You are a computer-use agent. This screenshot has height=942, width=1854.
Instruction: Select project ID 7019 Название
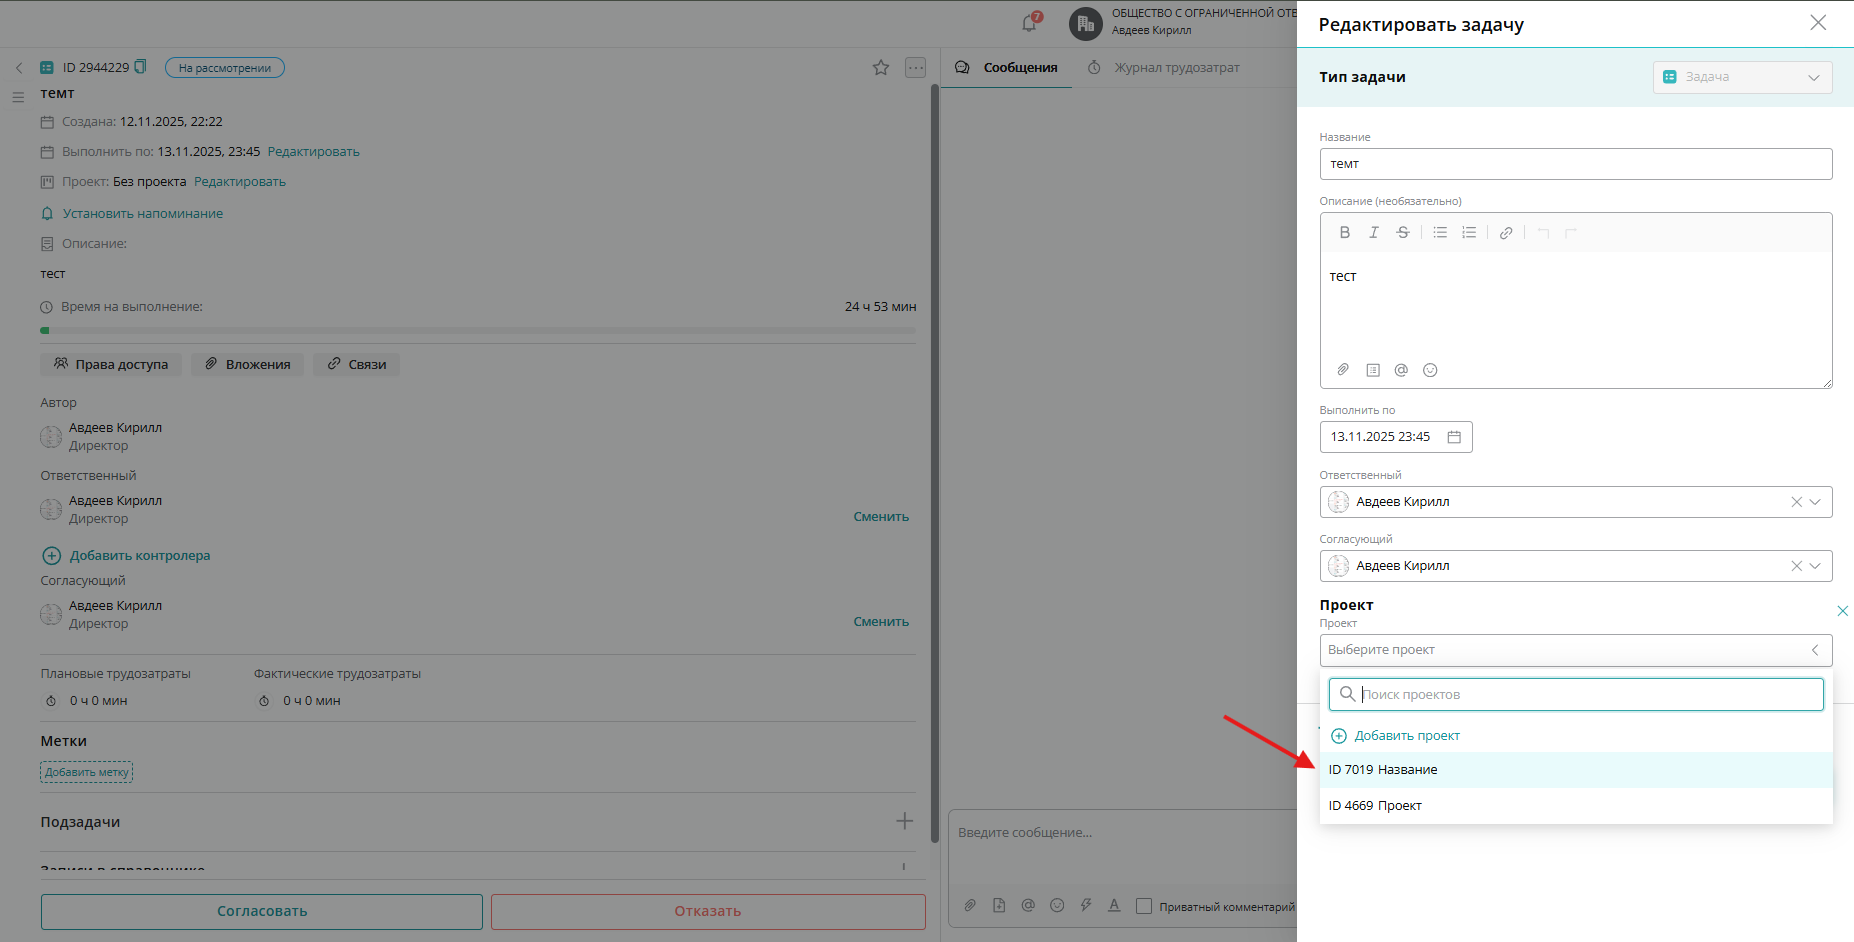1576,770
